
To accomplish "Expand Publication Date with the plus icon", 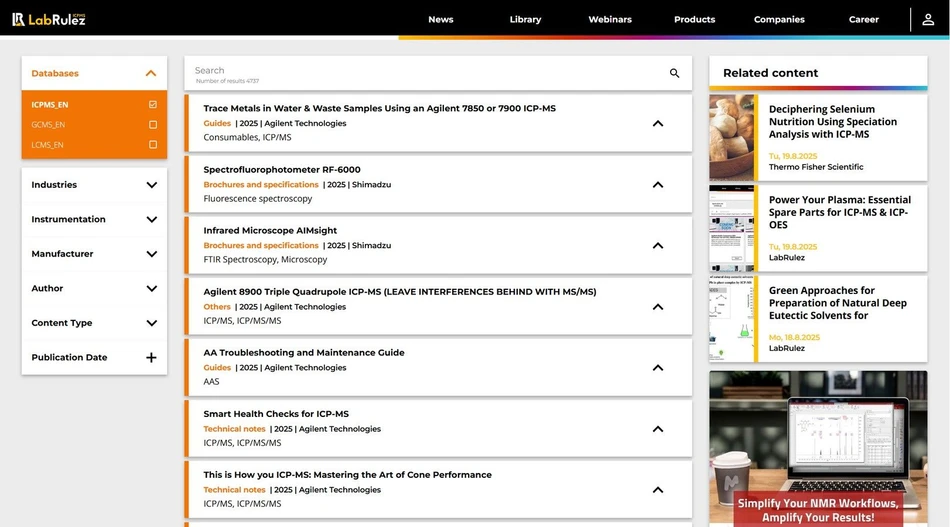I will click(151, 357).
